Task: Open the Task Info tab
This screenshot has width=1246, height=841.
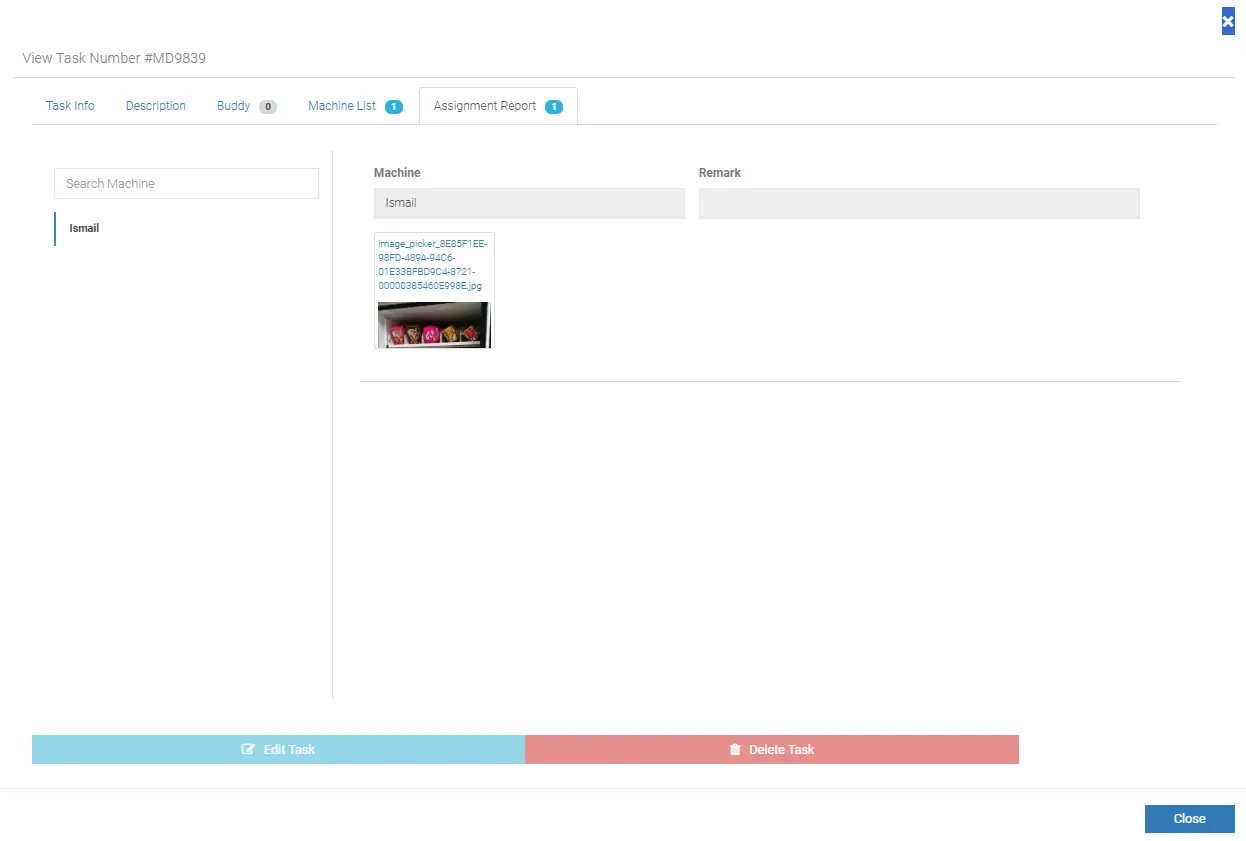Action: pyautogui.click(x=69, y=105)
